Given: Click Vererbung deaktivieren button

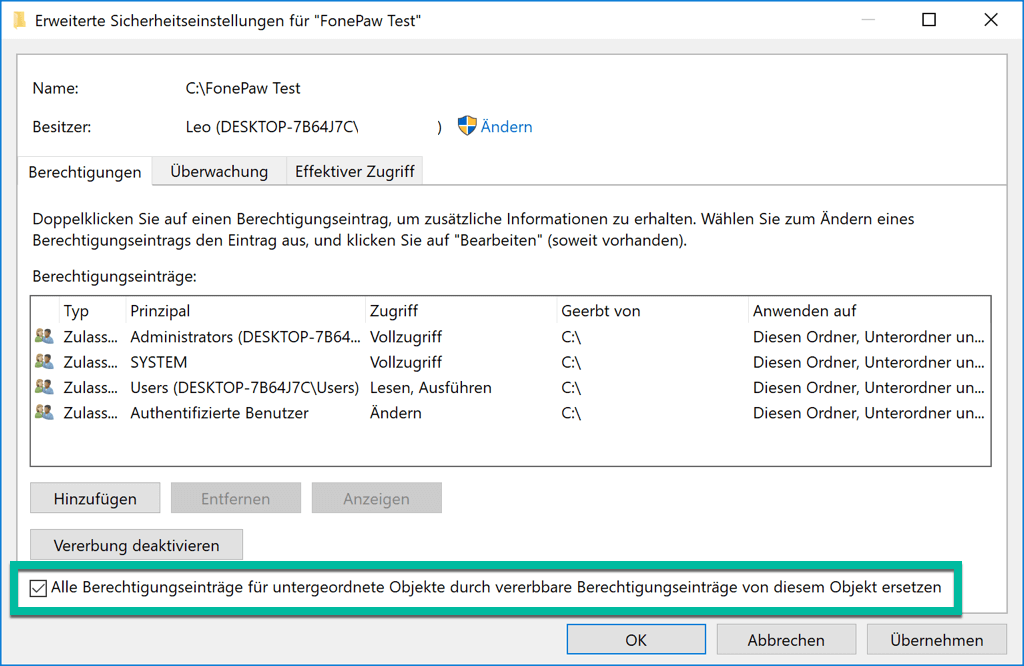Looking at the screenshot, I should (136, 545).
